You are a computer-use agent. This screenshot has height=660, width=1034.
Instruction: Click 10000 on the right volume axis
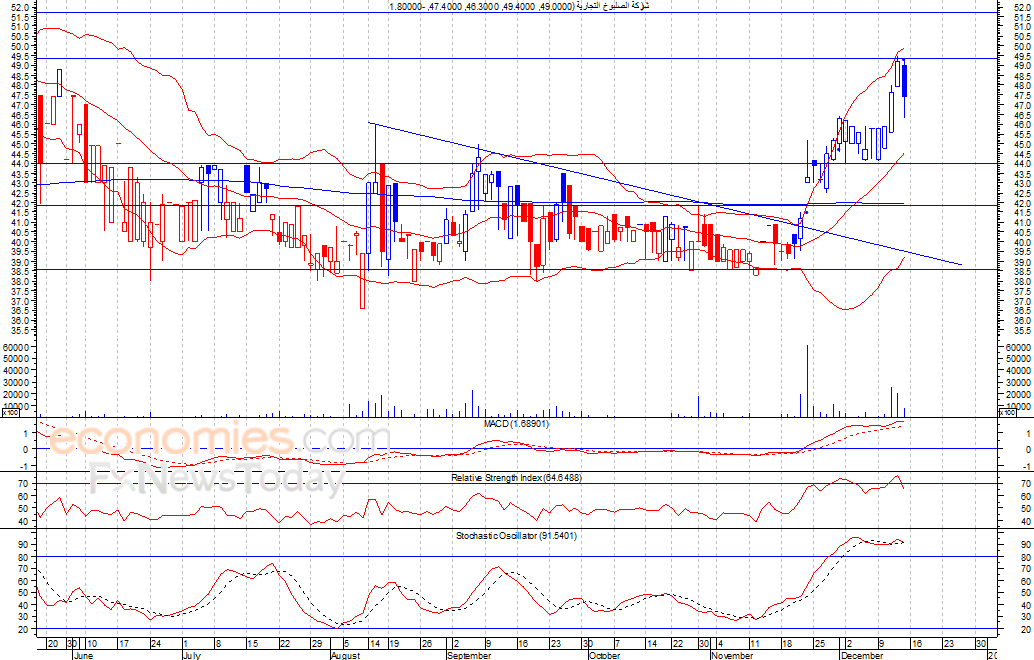pyautogui.click(x=1019, y=407)
